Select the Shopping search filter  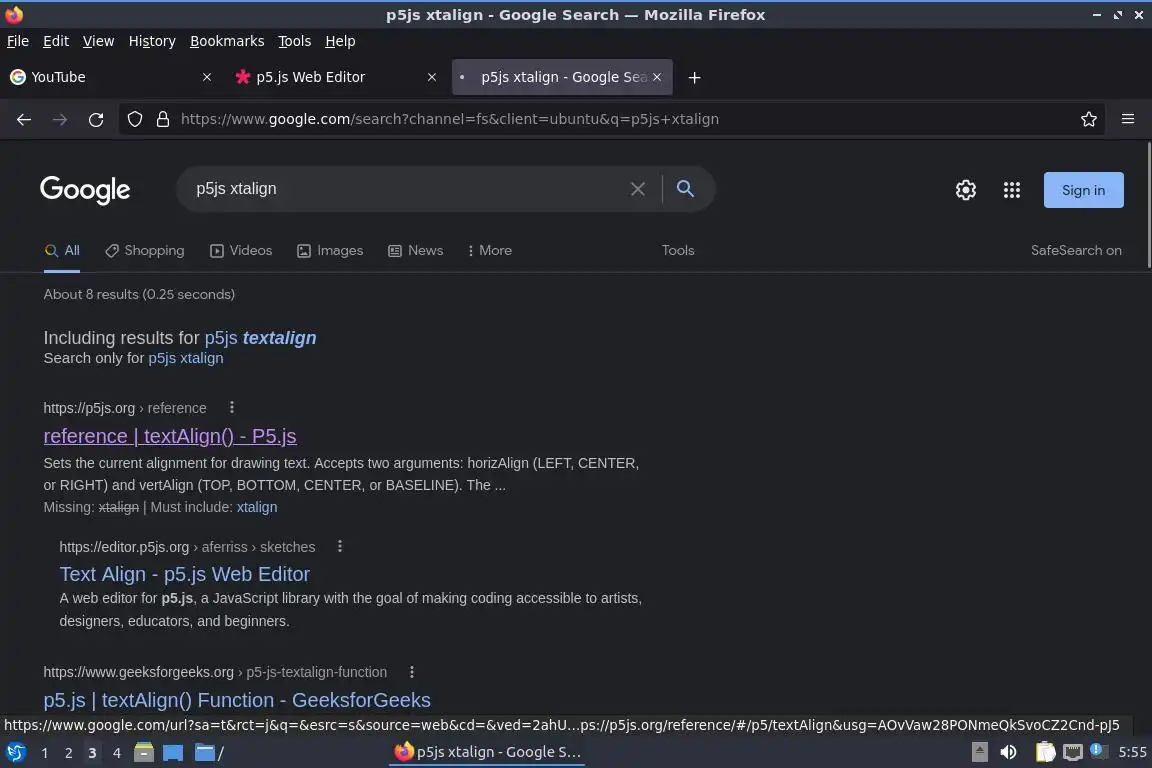pyautogui.click(x=145, y=251)
